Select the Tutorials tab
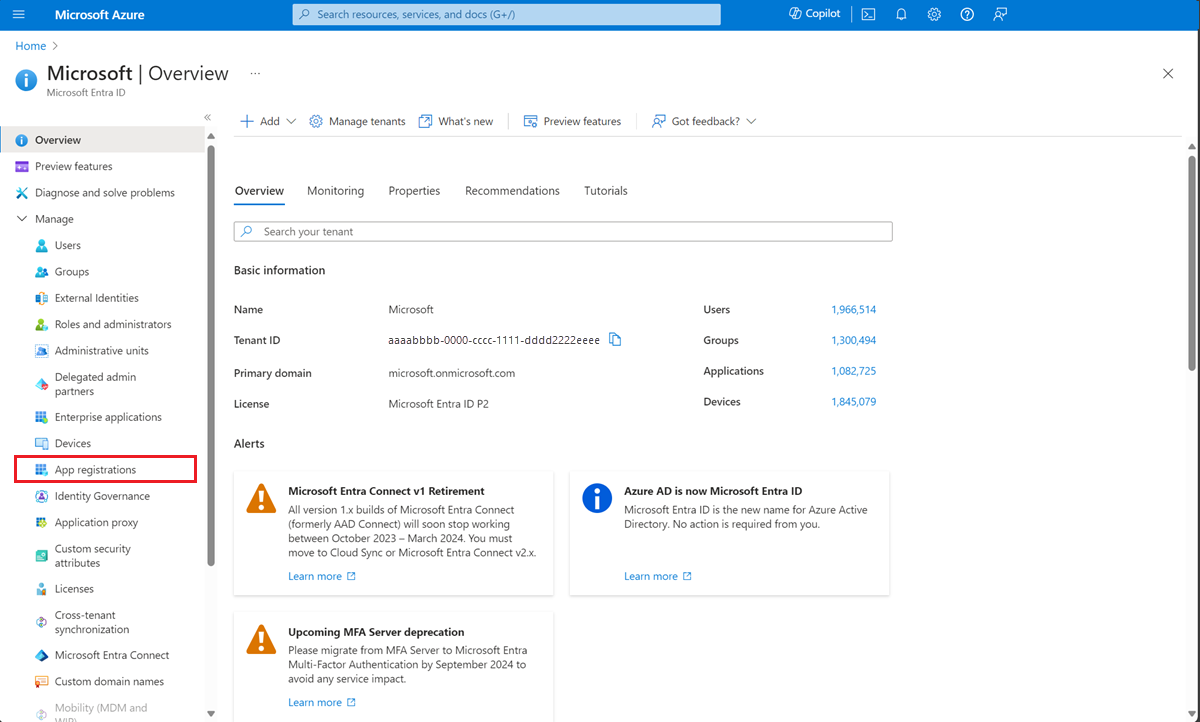 click(605, 190)
